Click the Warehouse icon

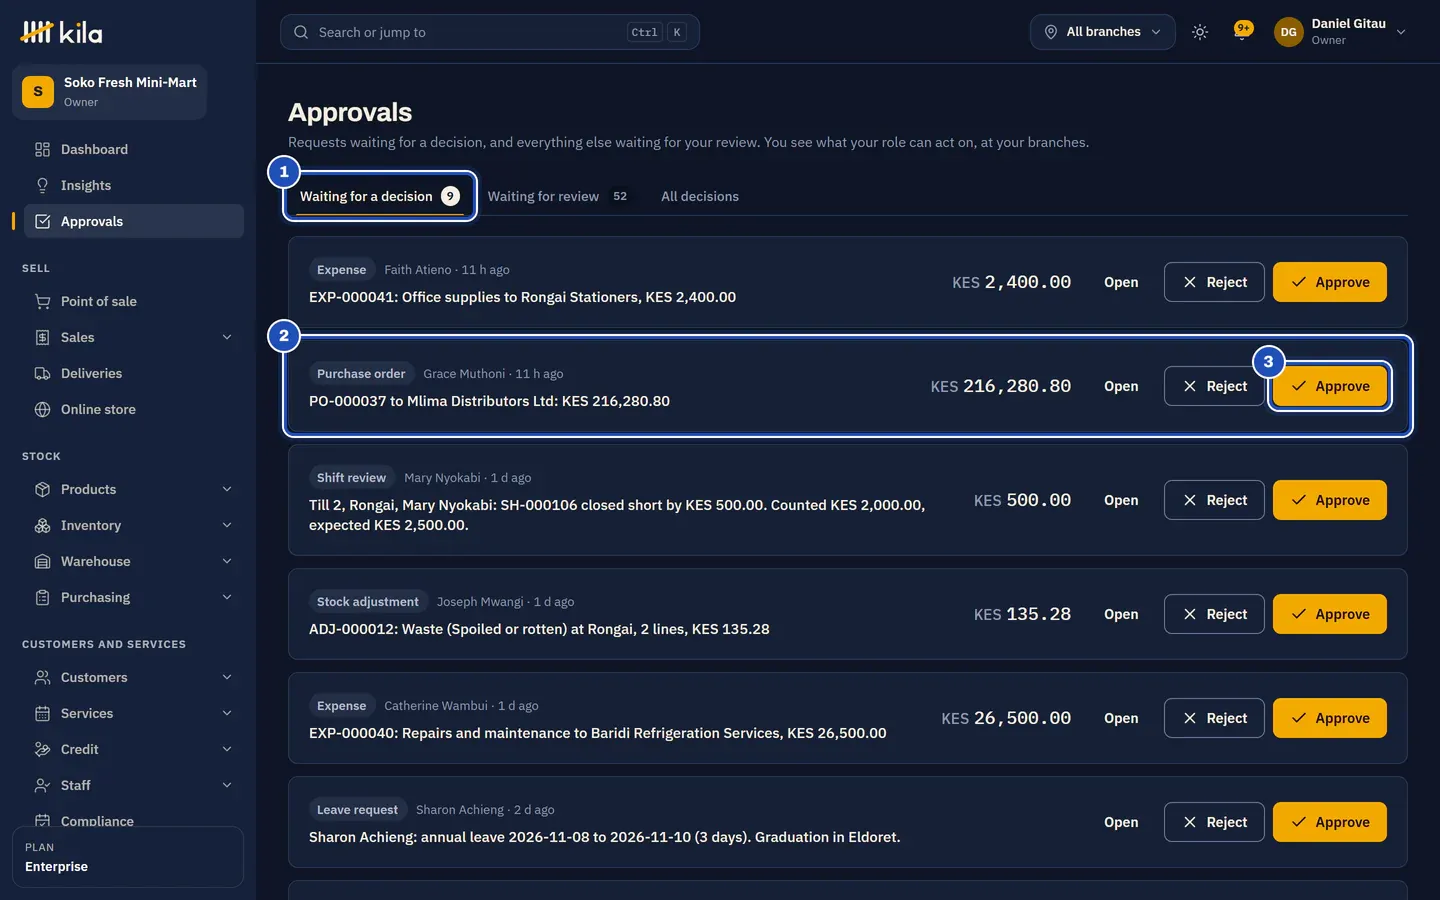(x=42, y=561)
